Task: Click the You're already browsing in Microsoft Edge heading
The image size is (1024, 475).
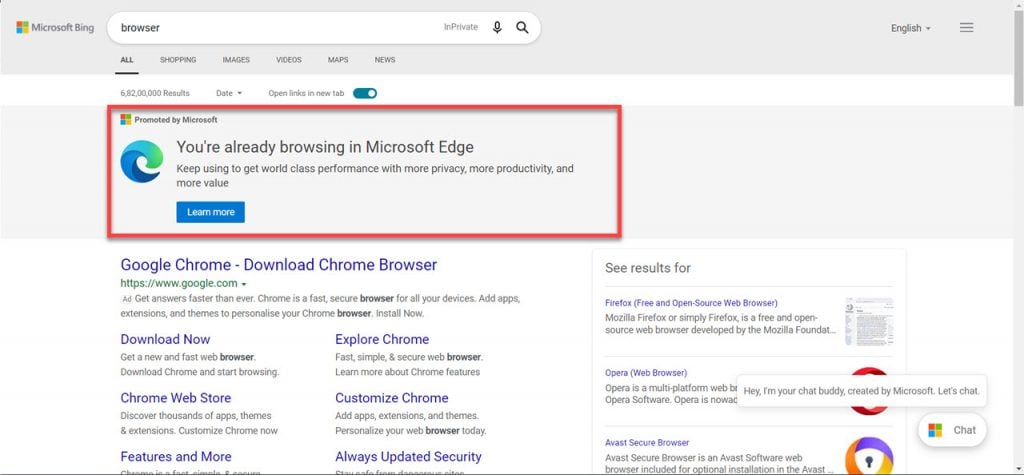Action: pos(325,147)
